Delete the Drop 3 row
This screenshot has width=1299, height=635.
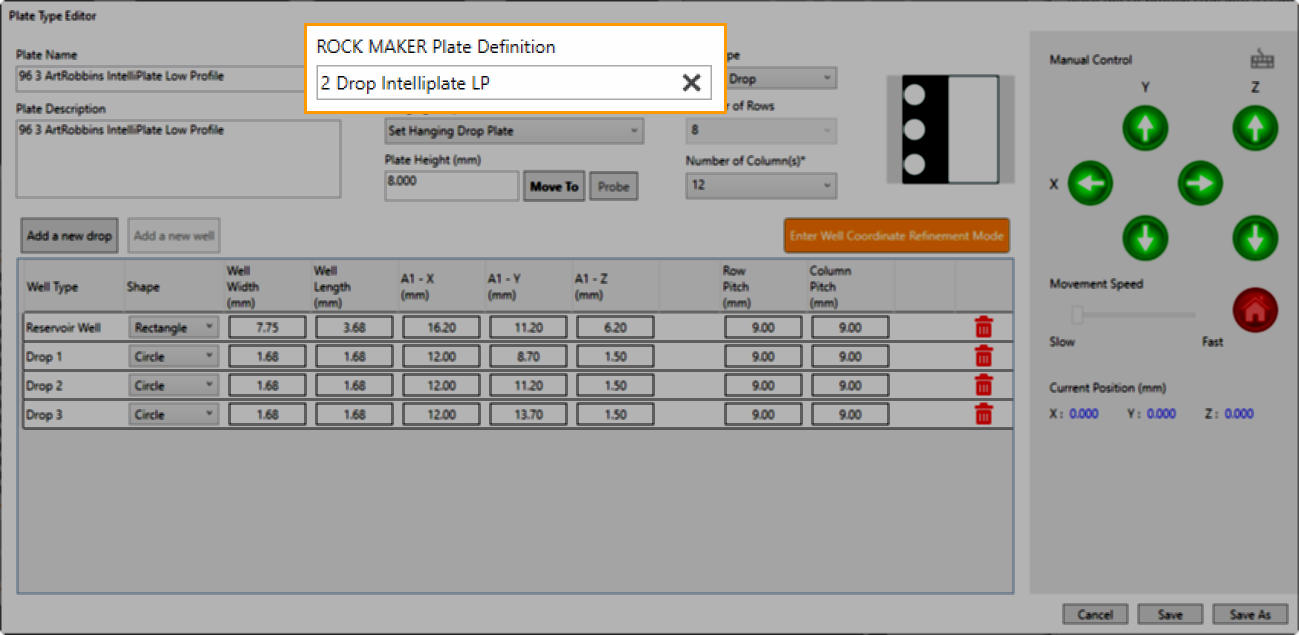[983, 414]
